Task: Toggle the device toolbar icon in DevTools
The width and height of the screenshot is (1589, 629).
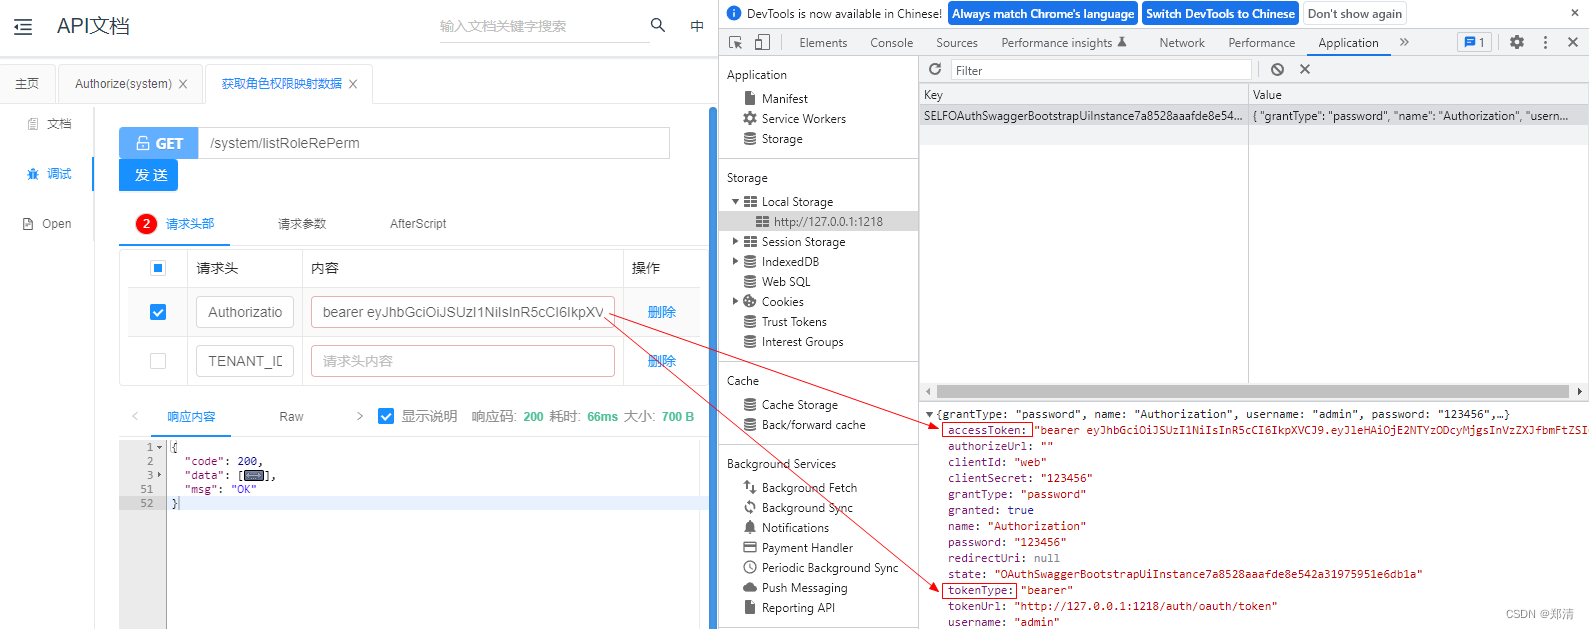Action: click(x=762, y=42)
